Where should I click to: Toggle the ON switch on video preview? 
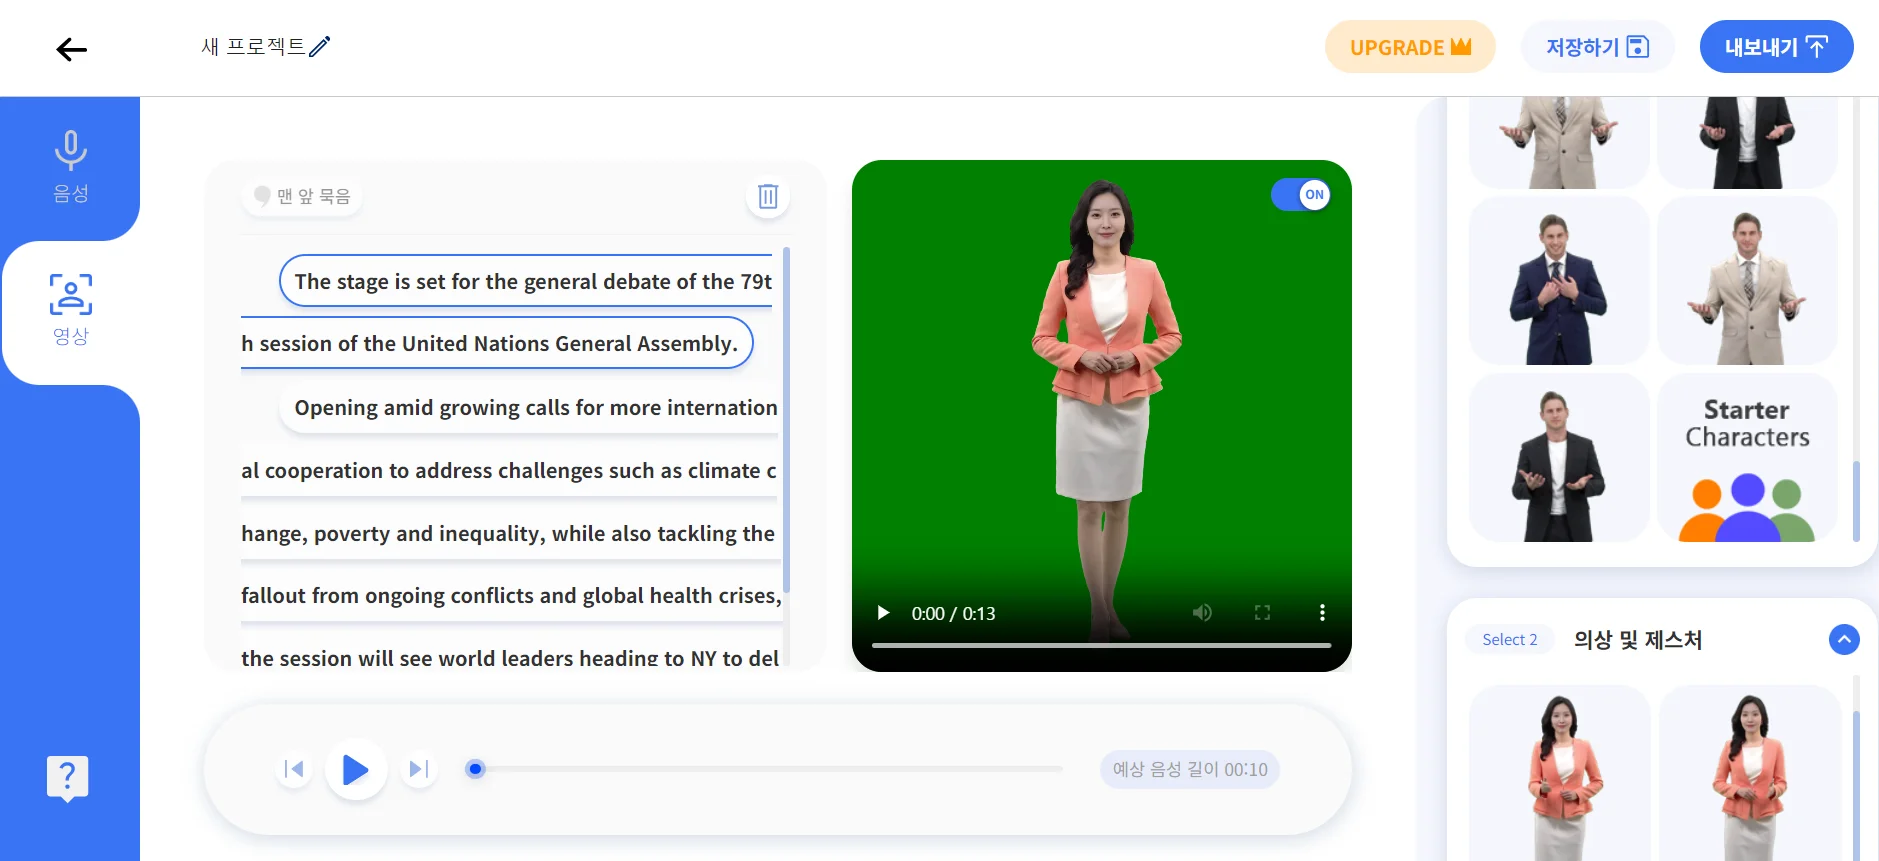pyautogui.click(x=1301, y=195)
